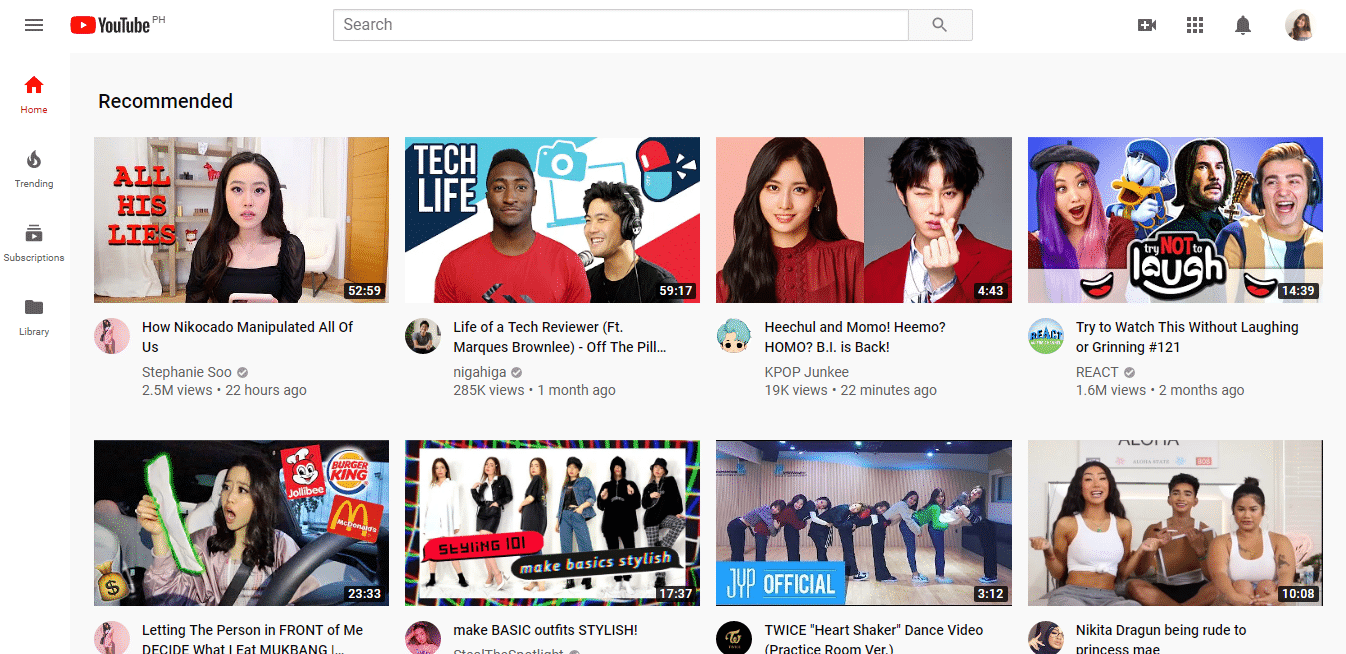This screenshot has width=1346, height=654.
Task: Click the Stephanie Soo channel name
Action: [x=187, y=372]
